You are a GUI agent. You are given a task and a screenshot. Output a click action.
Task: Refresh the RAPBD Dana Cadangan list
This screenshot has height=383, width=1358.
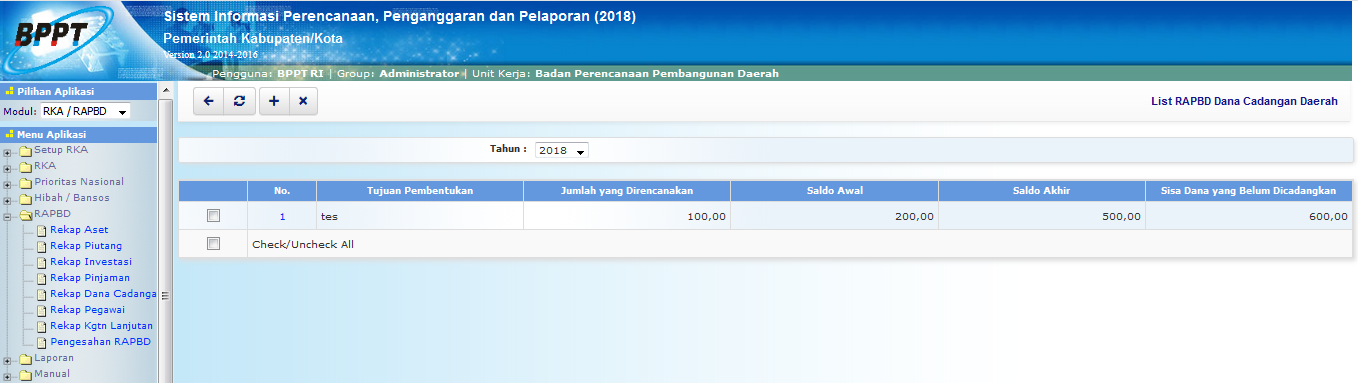238,101
